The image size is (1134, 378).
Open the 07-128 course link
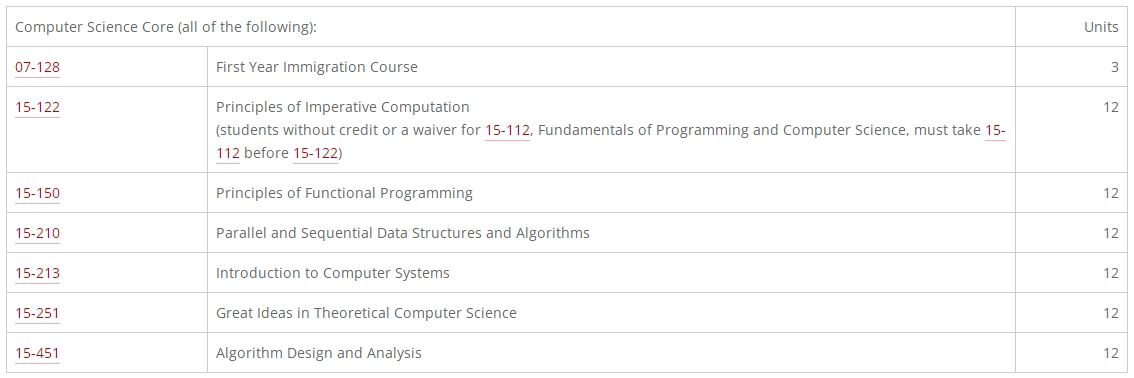point(38,67)
